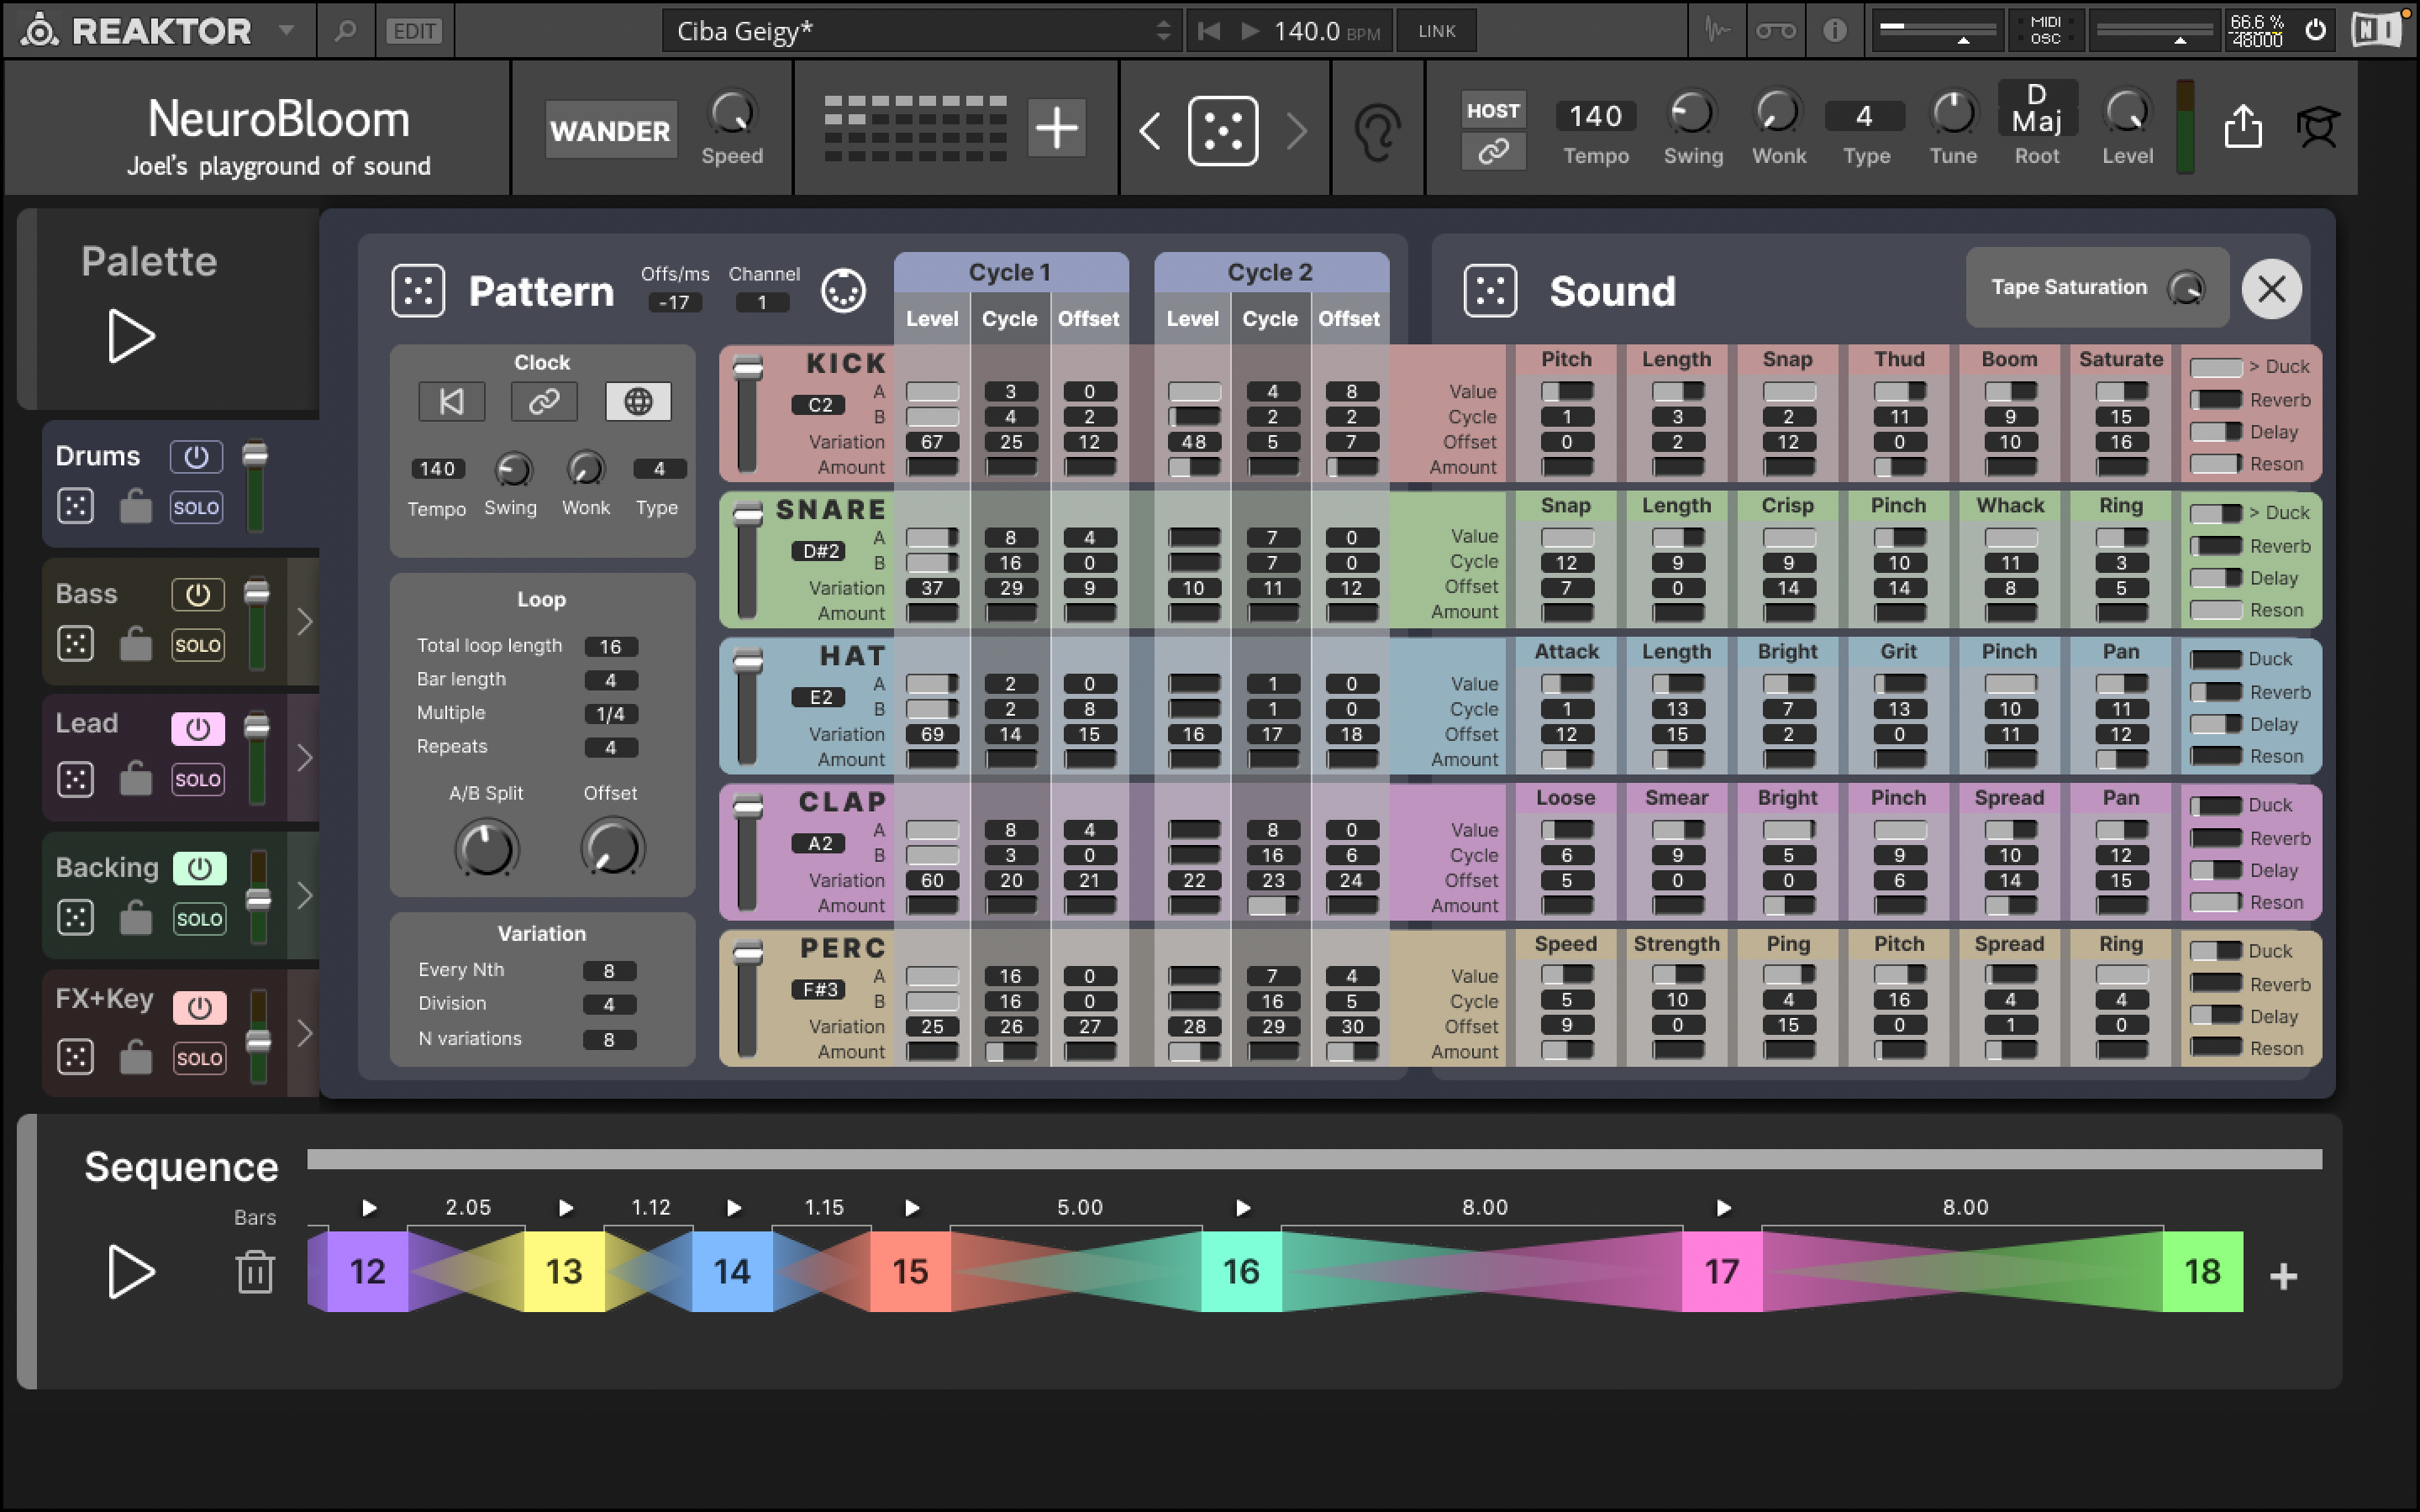Add a new preset with plus icon
Viewport: 2420px width, 1512px height.
click(1056, 128)
